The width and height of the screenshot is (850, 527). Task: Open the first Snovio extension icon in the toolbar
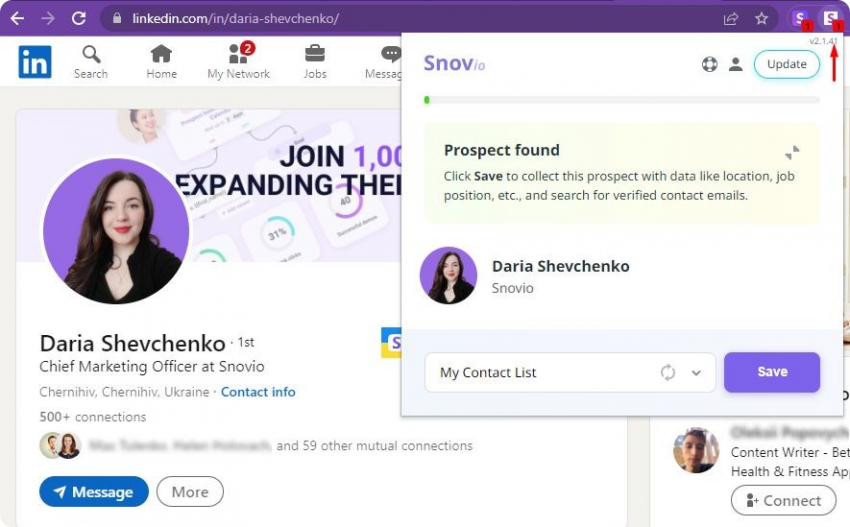(800, 19)
